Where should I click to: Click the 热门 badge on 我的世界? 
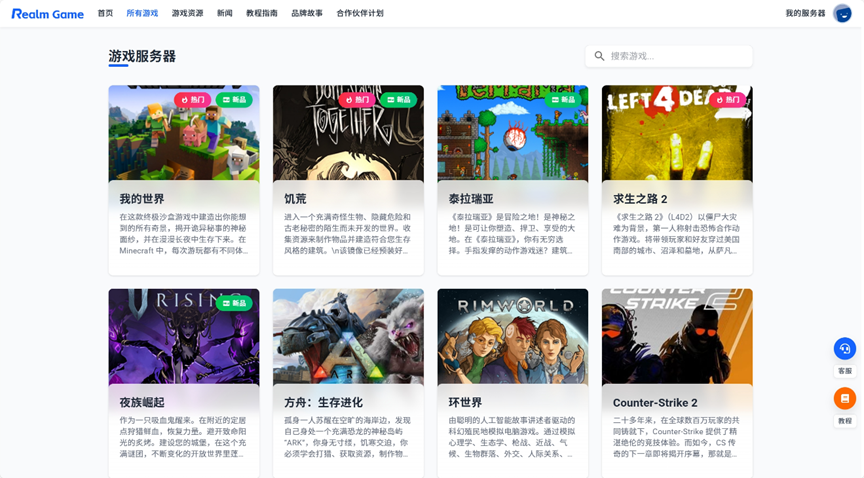point(193,100)
